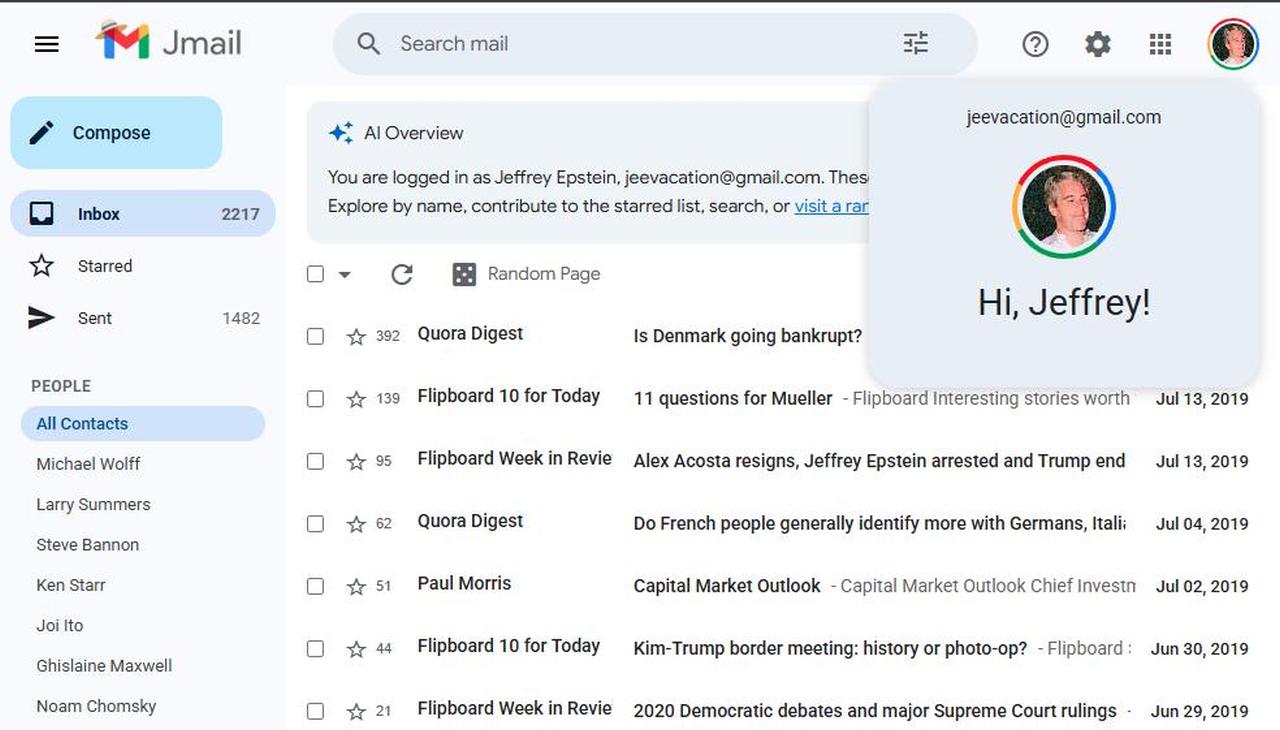This screenshot has width=1280, height=730.
Task: Star the Quora Digest Denmark email
Action: (356, 337)
